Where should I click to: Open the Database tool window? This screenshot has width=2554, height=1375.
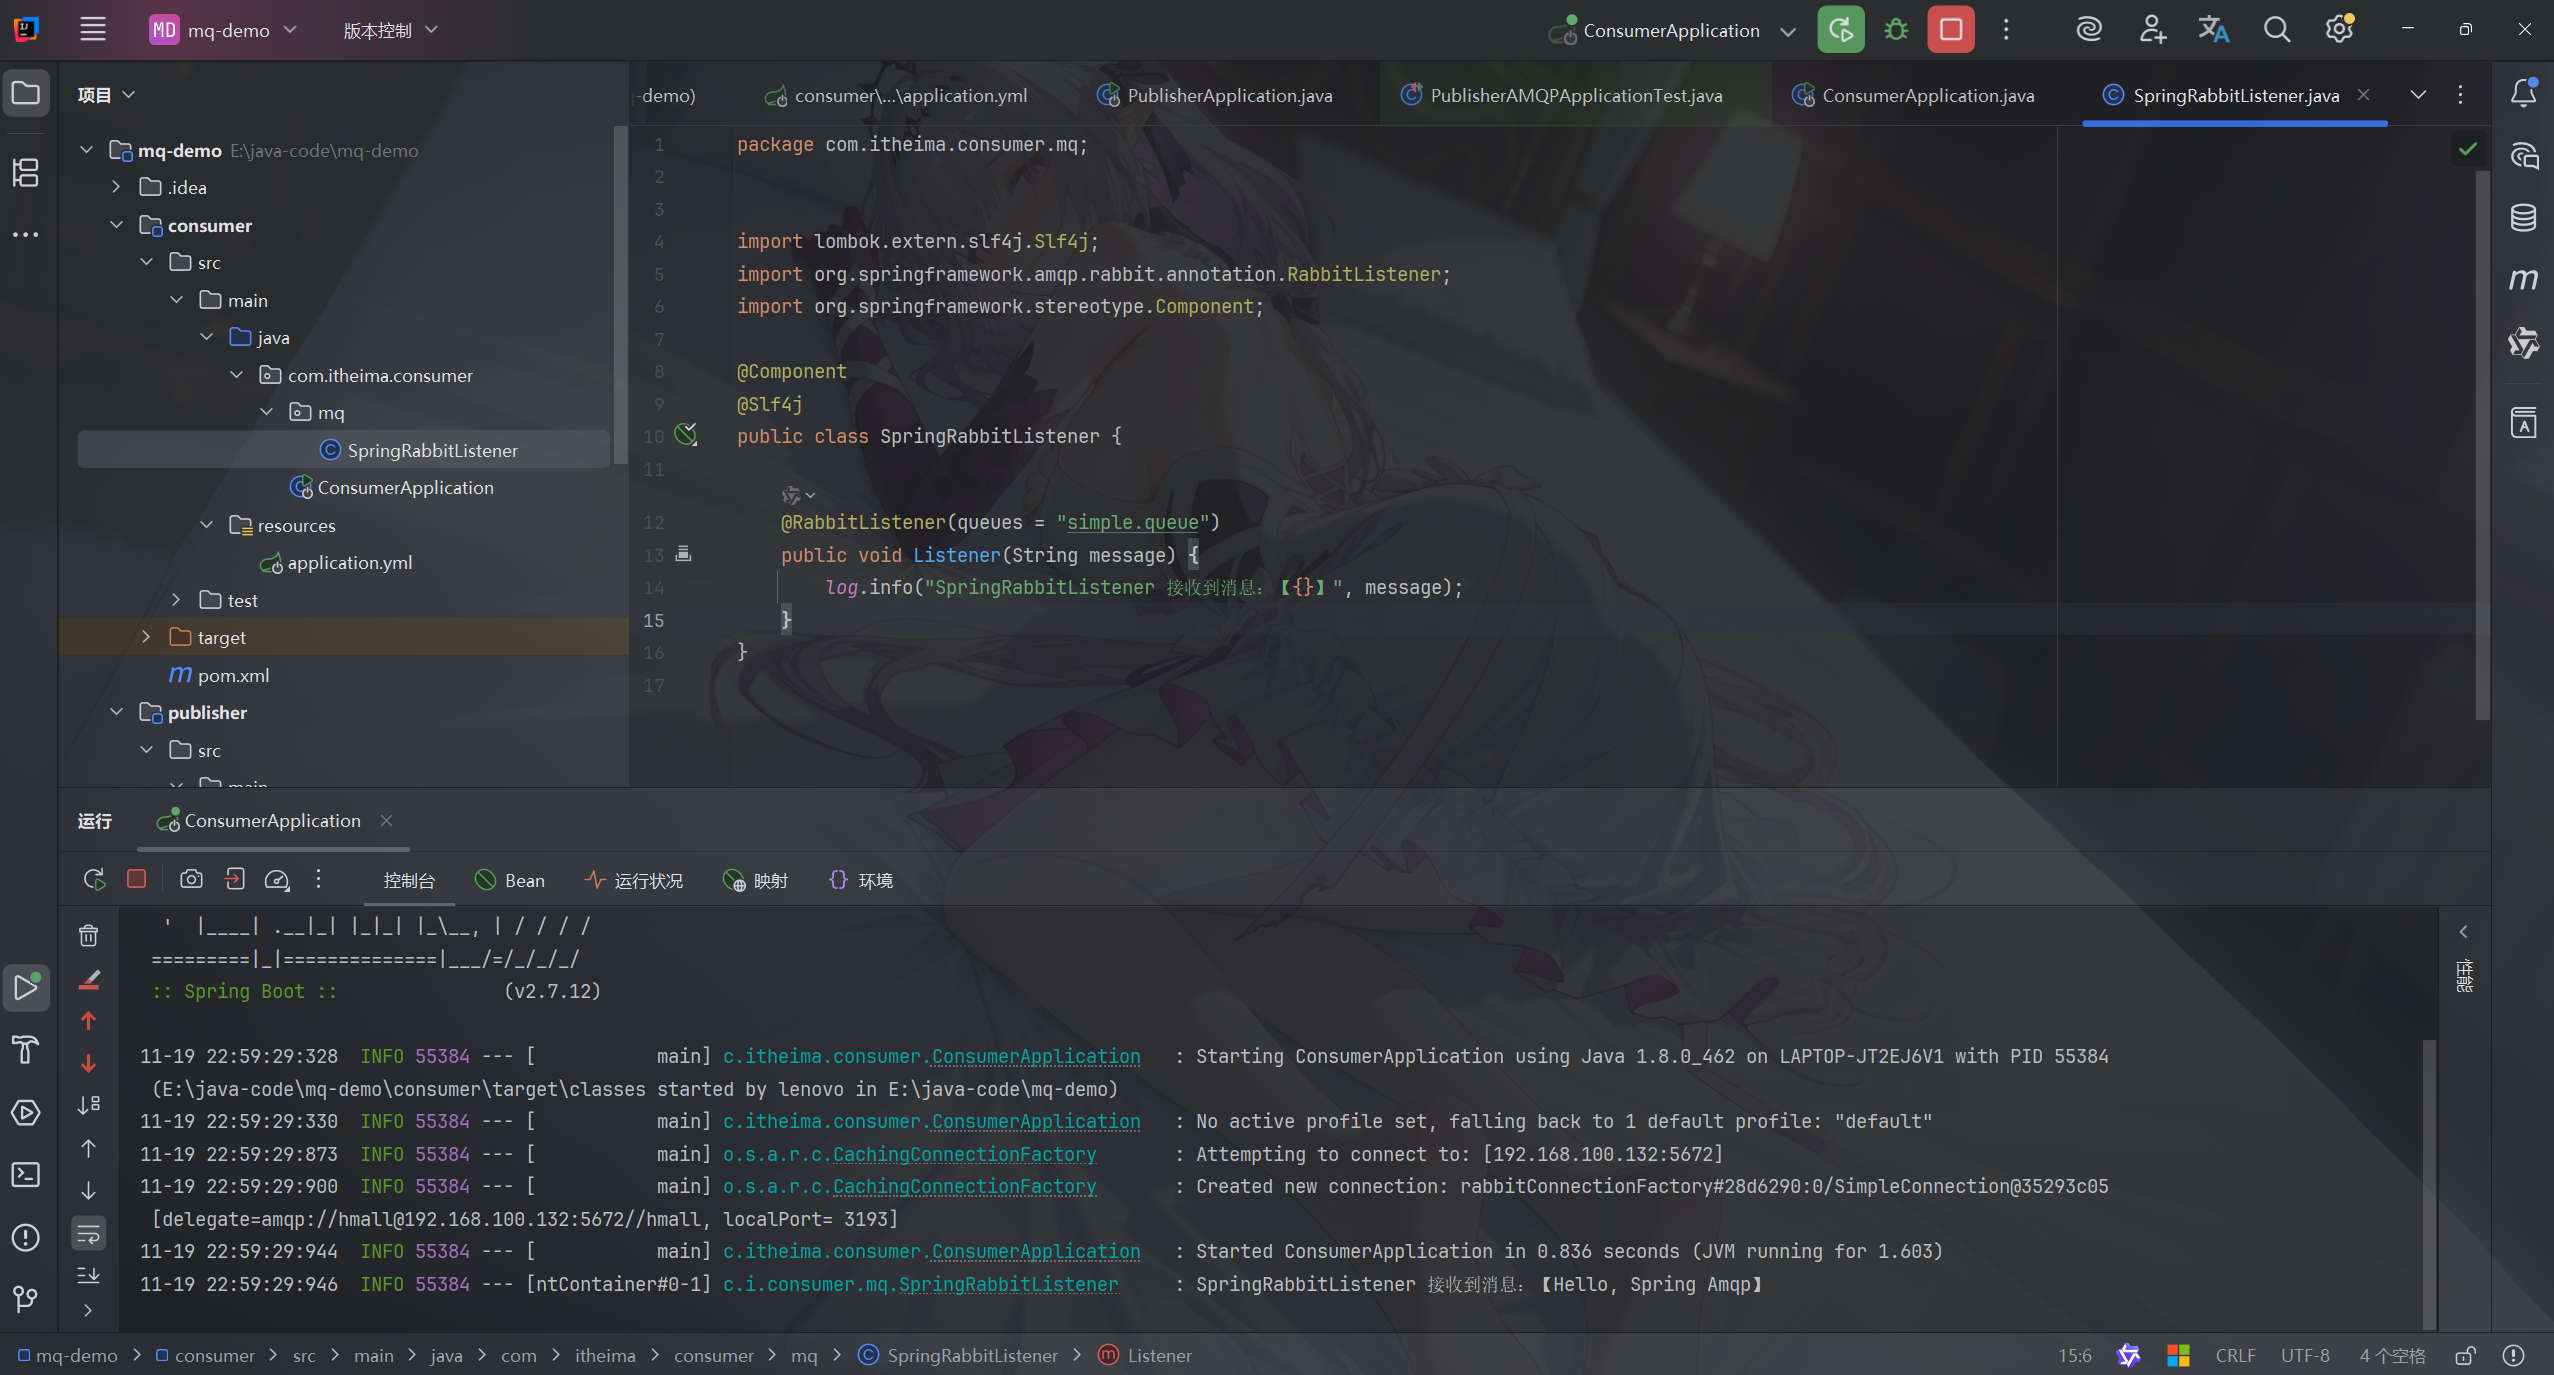pyautogui.click(x=2523, y=217)
